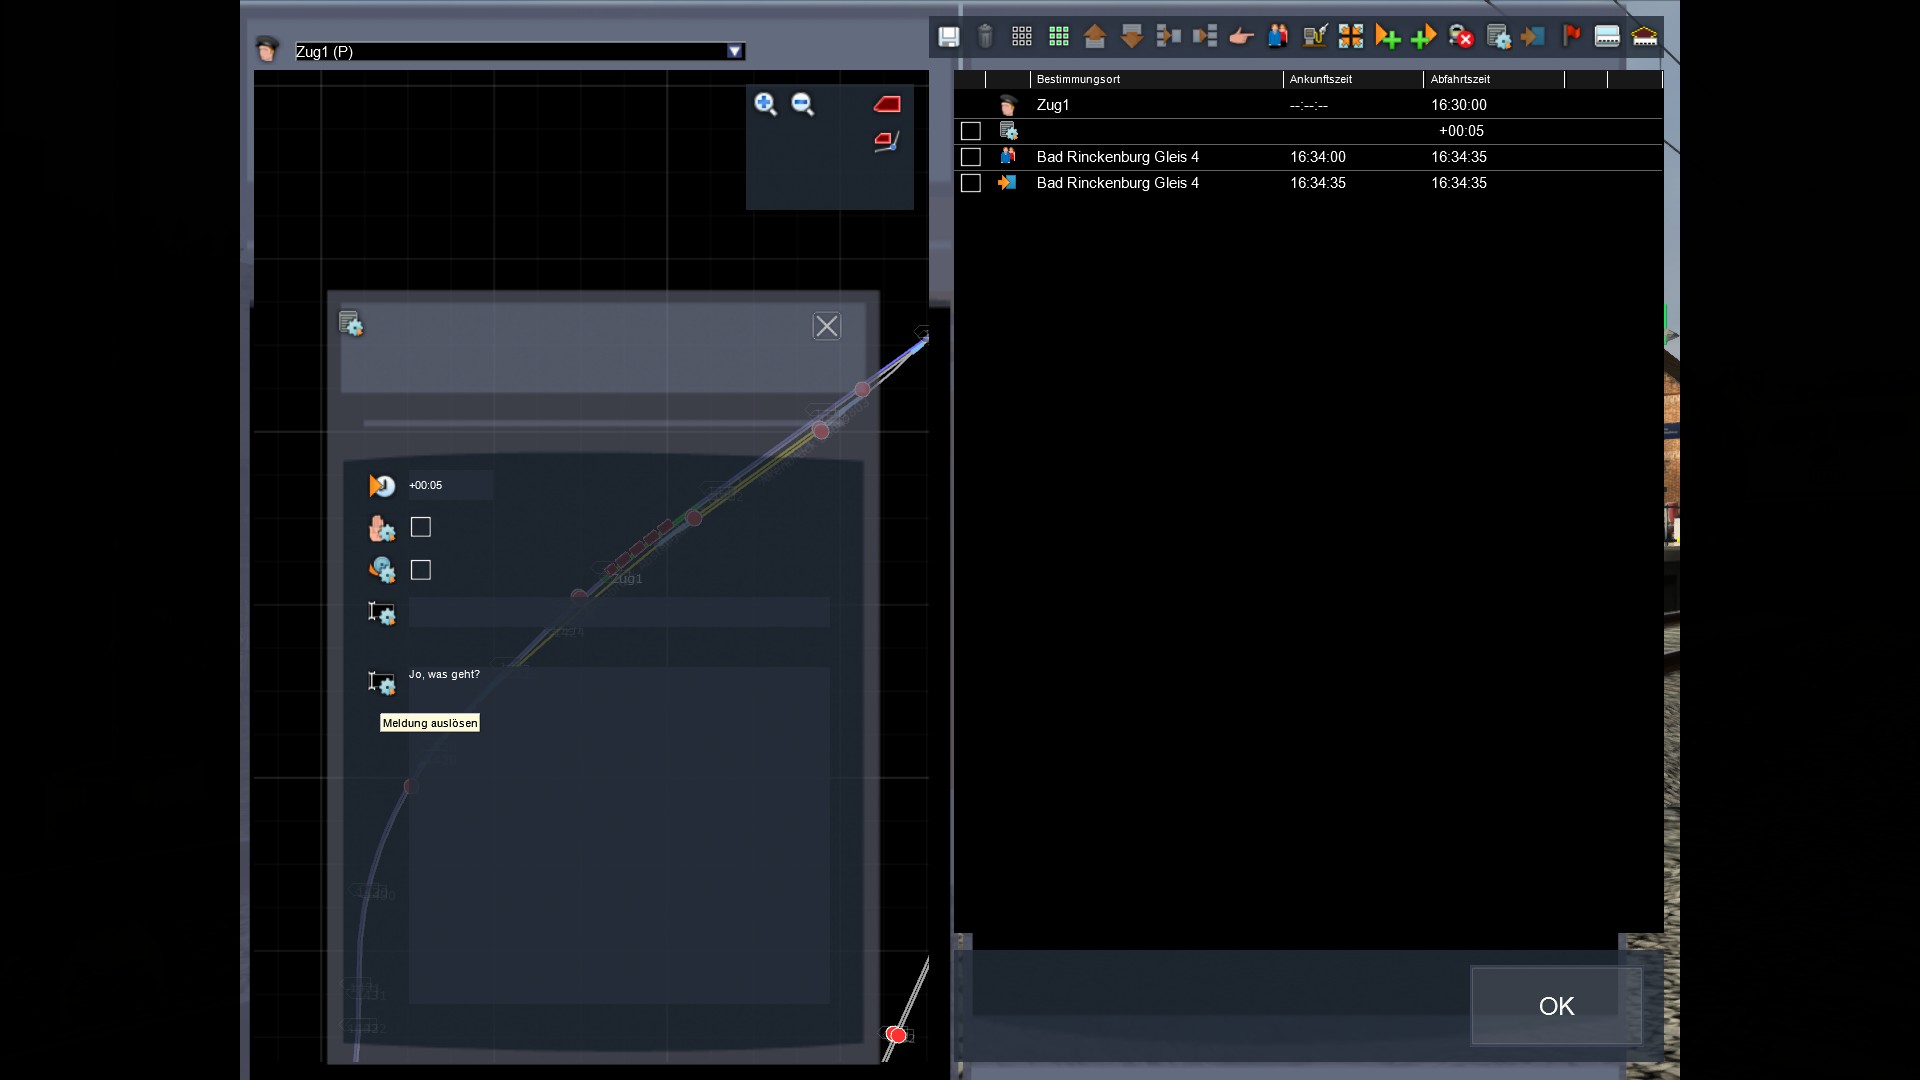Click the pointing hand icon in toolbar
Image resolution: width=1920 pixels, height=1080 pixels.
1241,37
